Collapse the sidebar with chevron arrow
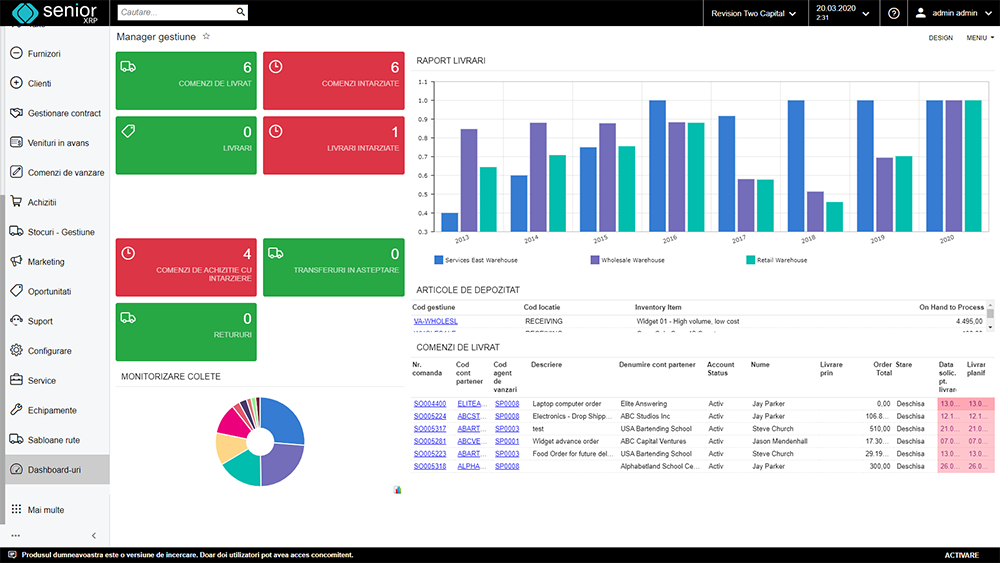 94,536
